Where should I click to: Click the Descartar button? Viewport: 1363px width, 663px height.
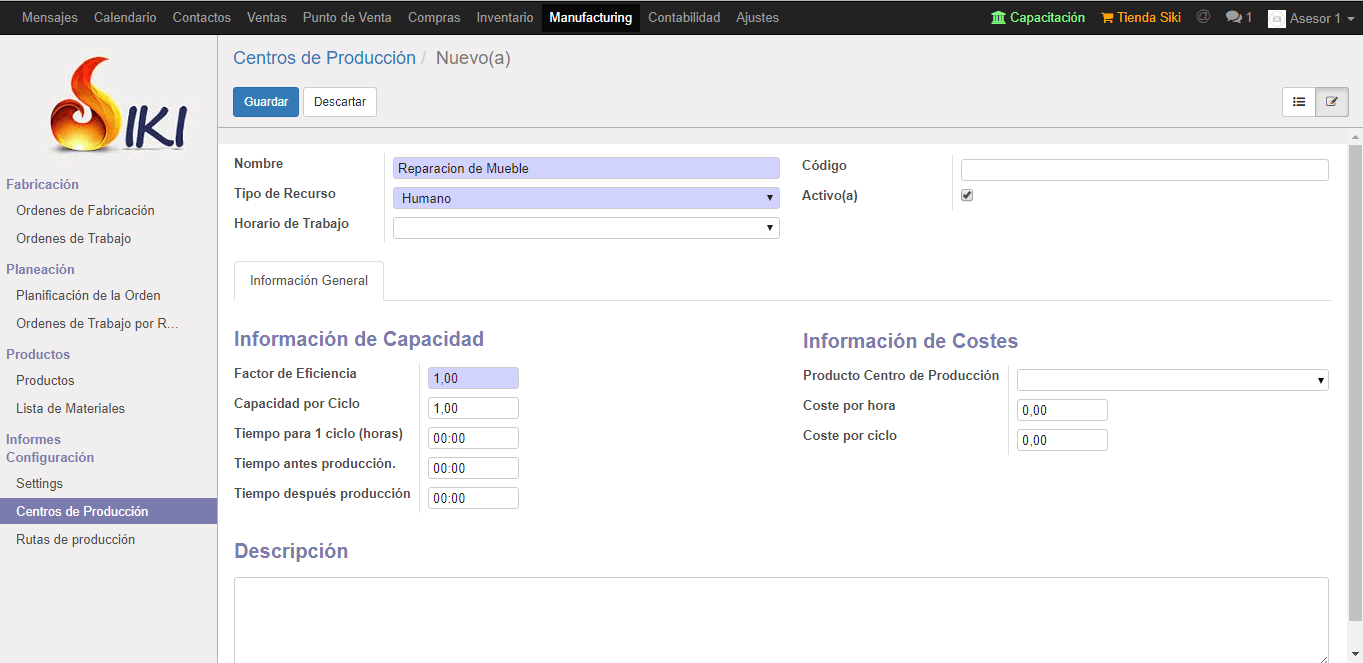(x=340, y=102)
